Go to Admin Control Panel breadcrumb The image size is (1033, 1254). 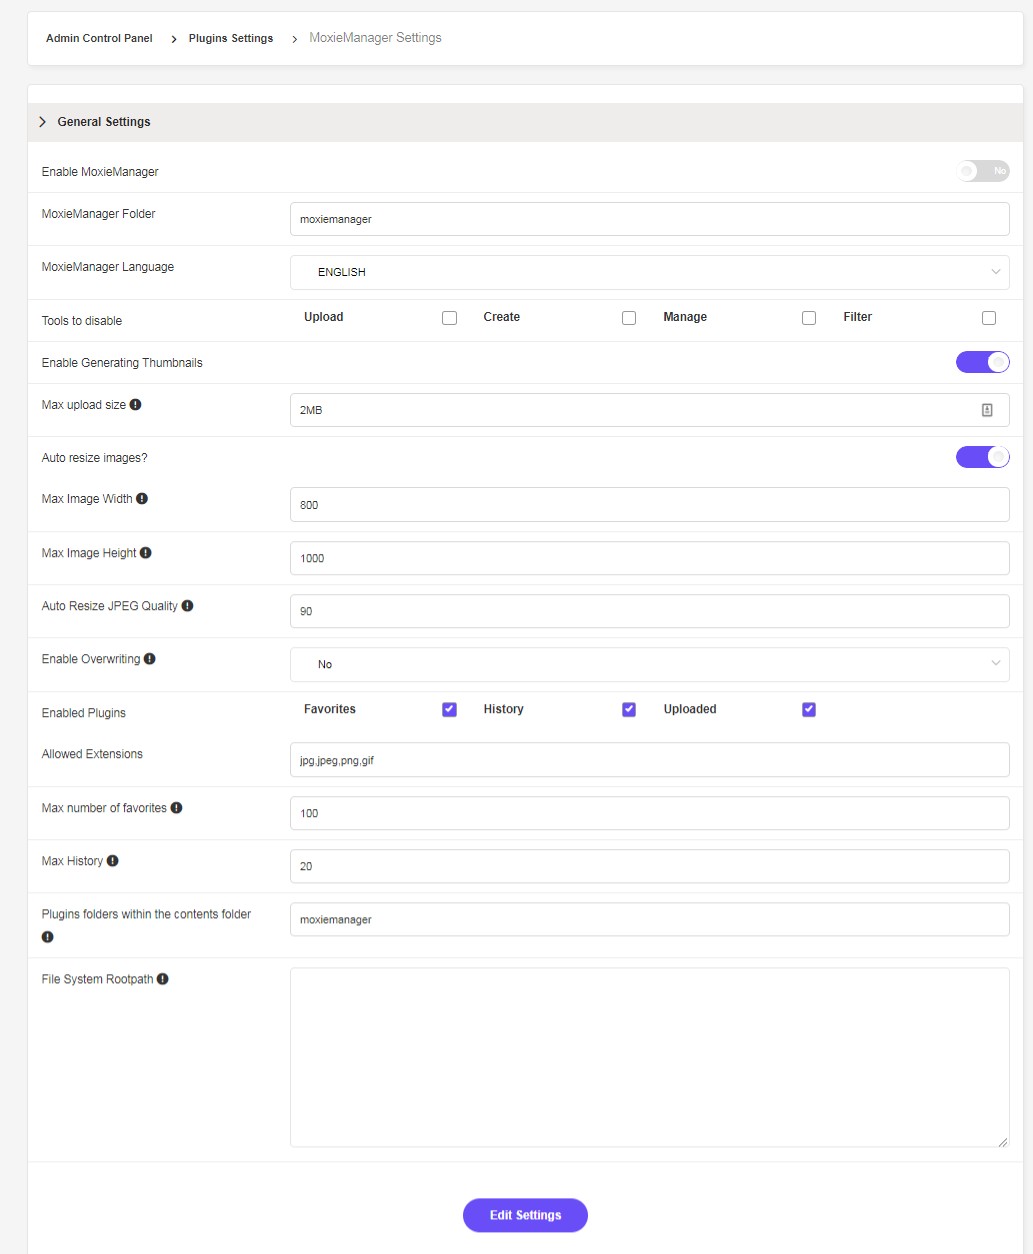click(x=99, y=38)
